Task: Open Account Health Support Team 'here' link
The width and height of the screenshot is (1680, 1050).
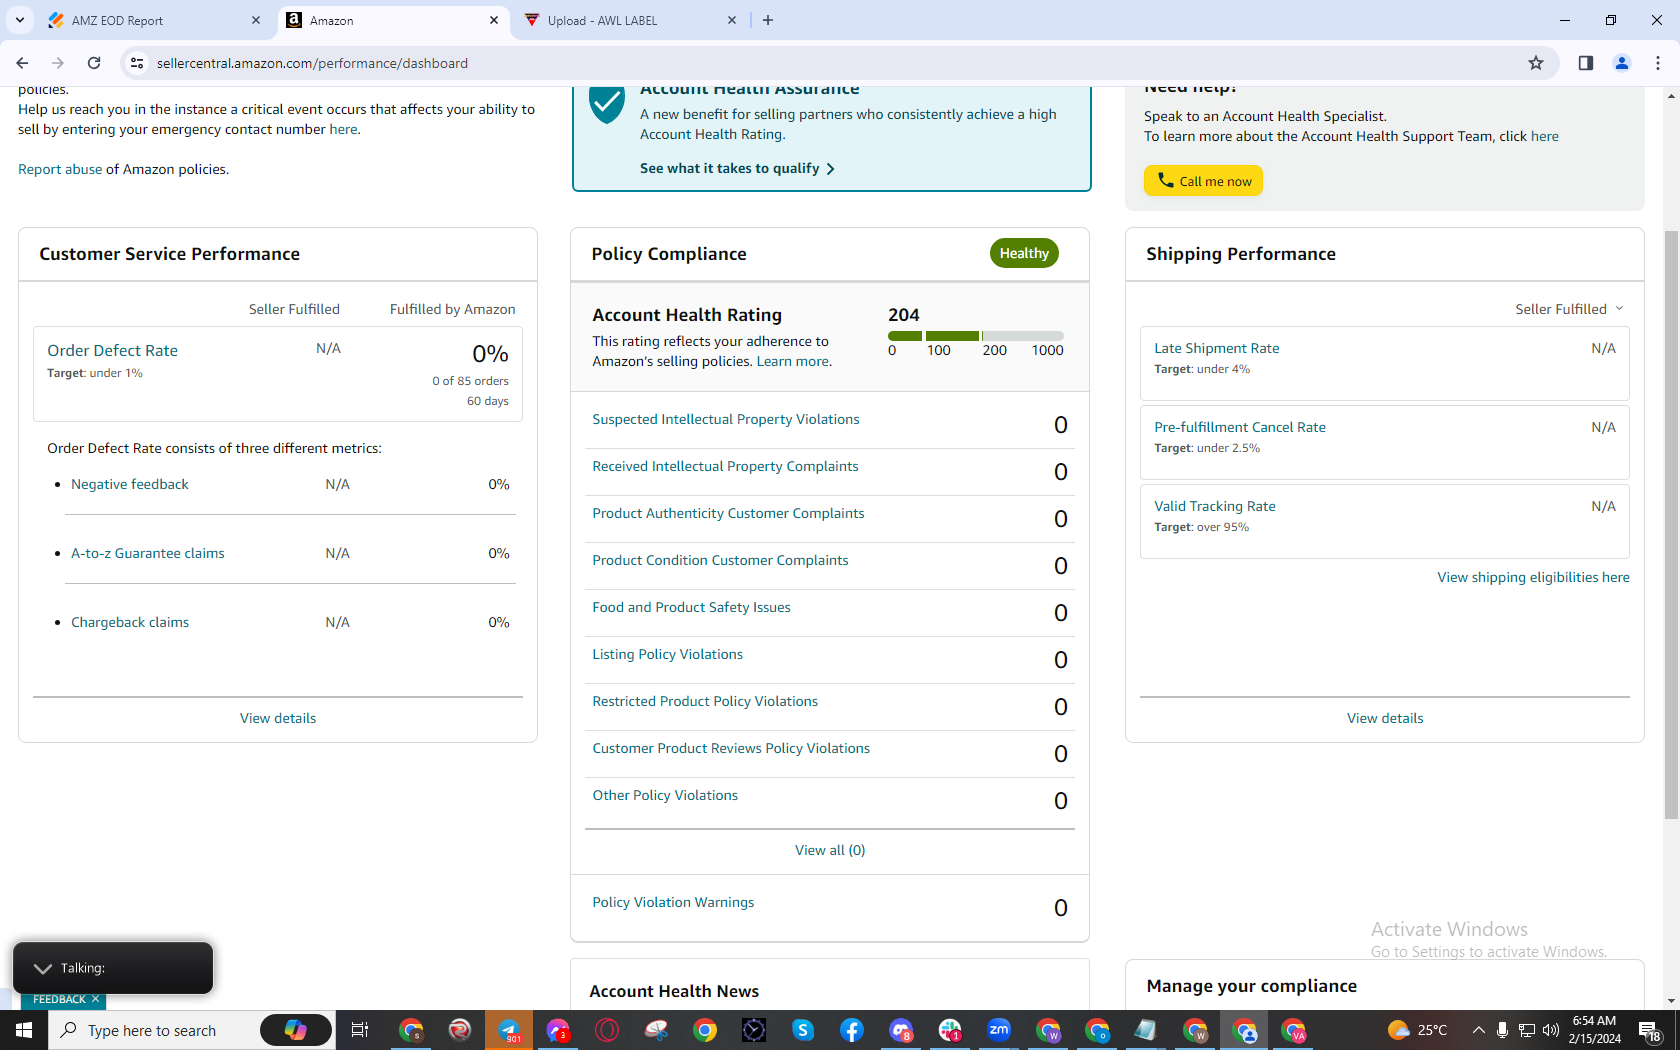Action: pyautogui.click(x=1544, y=136)
